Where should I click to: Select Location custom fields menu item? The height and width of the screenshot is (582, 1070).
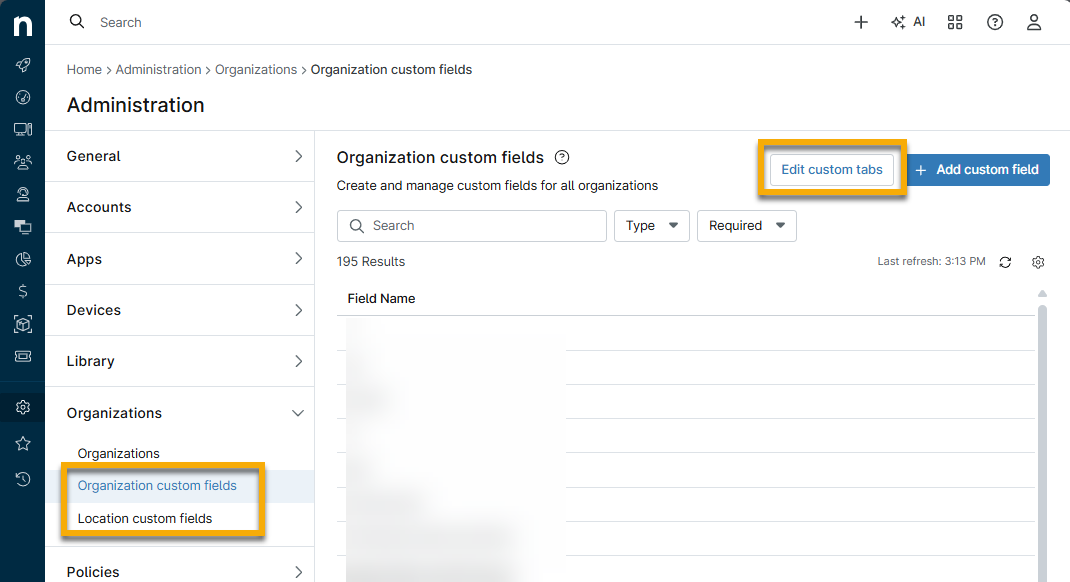pos(146,518)
